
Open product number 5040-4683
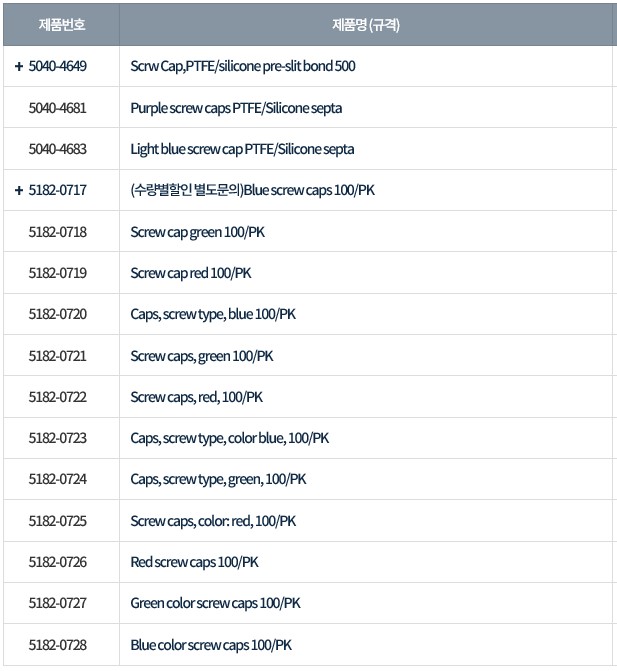point(57,149)
